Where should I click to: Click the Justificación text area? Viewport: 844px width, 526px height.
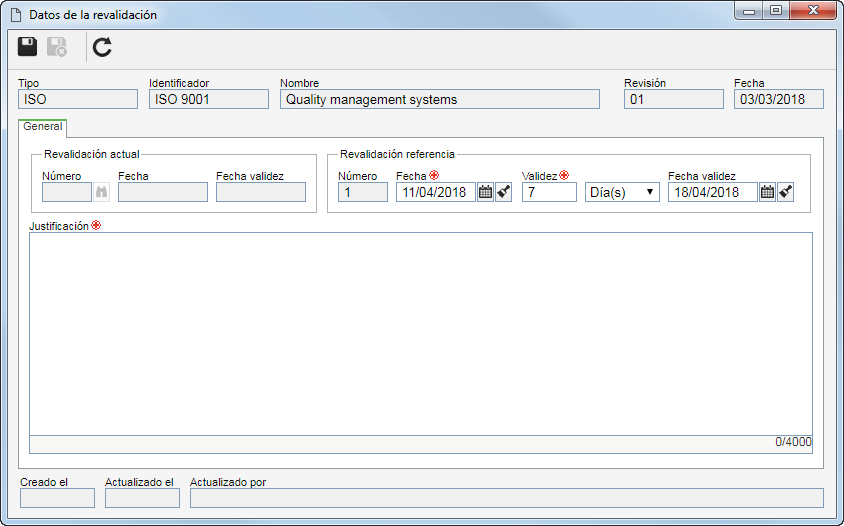421,334
